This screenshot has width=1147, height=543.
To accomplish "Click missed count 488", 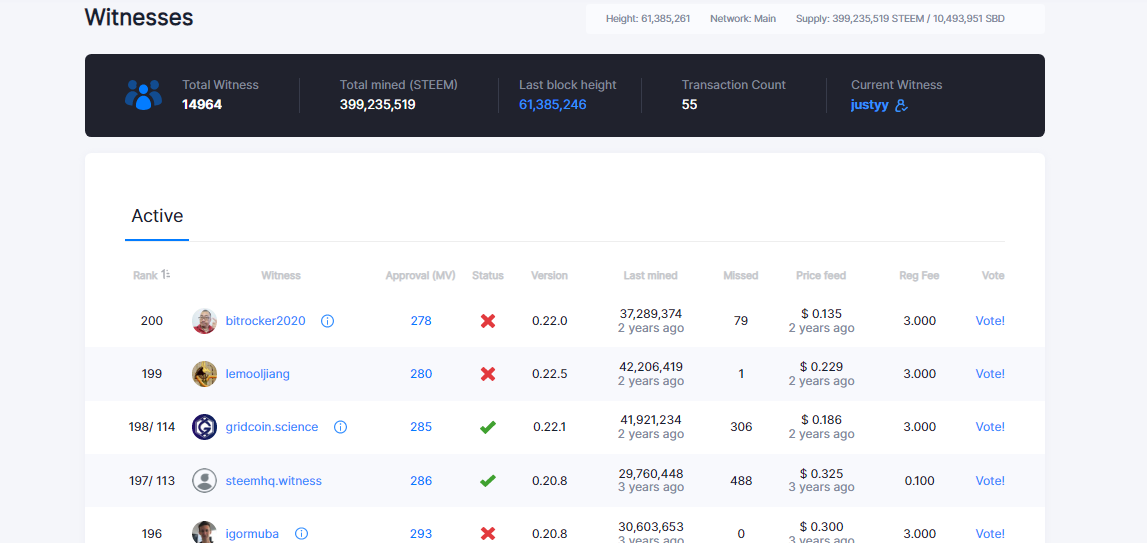I will pos(741,481).
